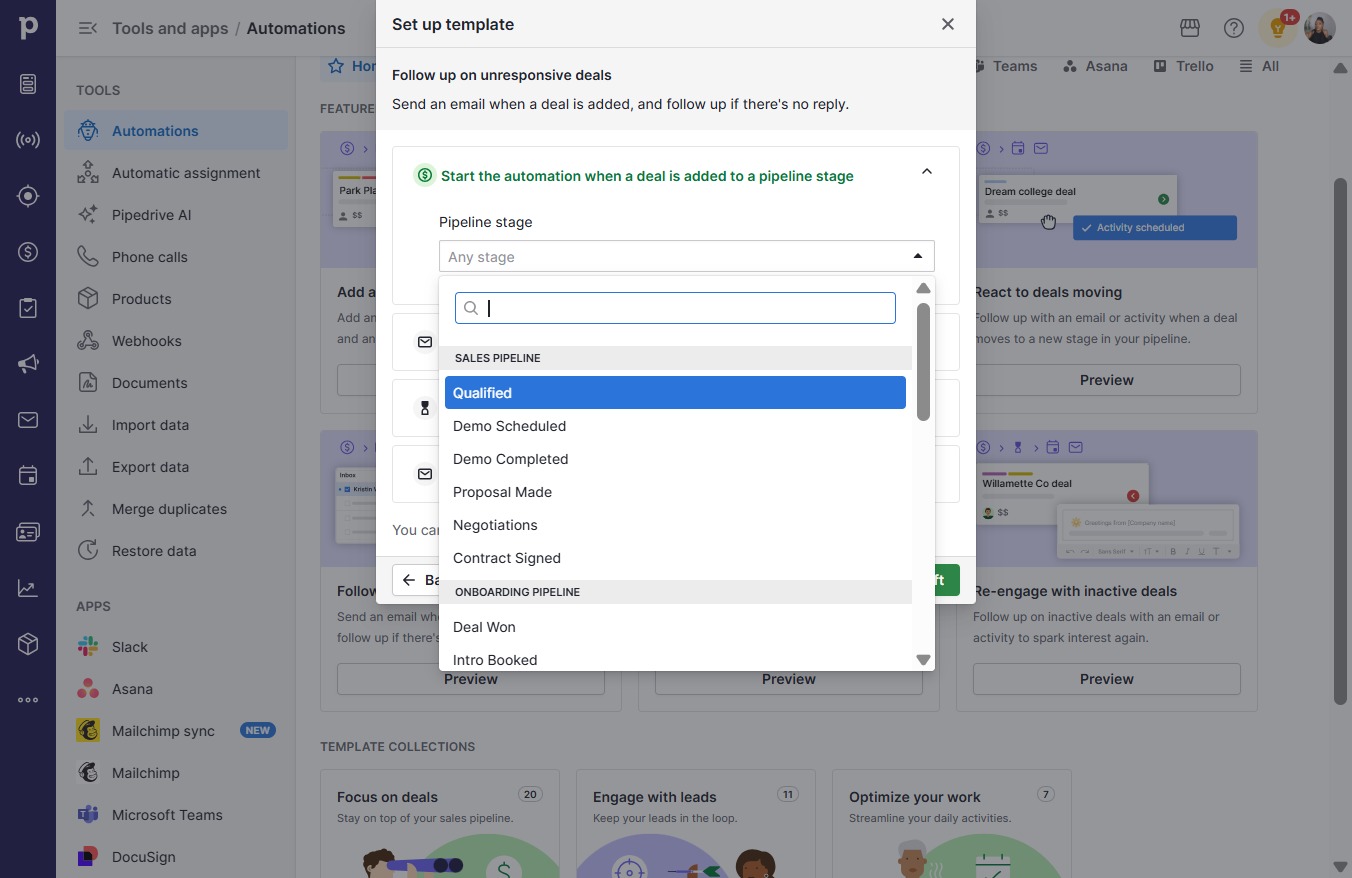Screen dimensions: 1352x878
Task: Open the Mailchimp app in sidebar
Action: (176, 773)
